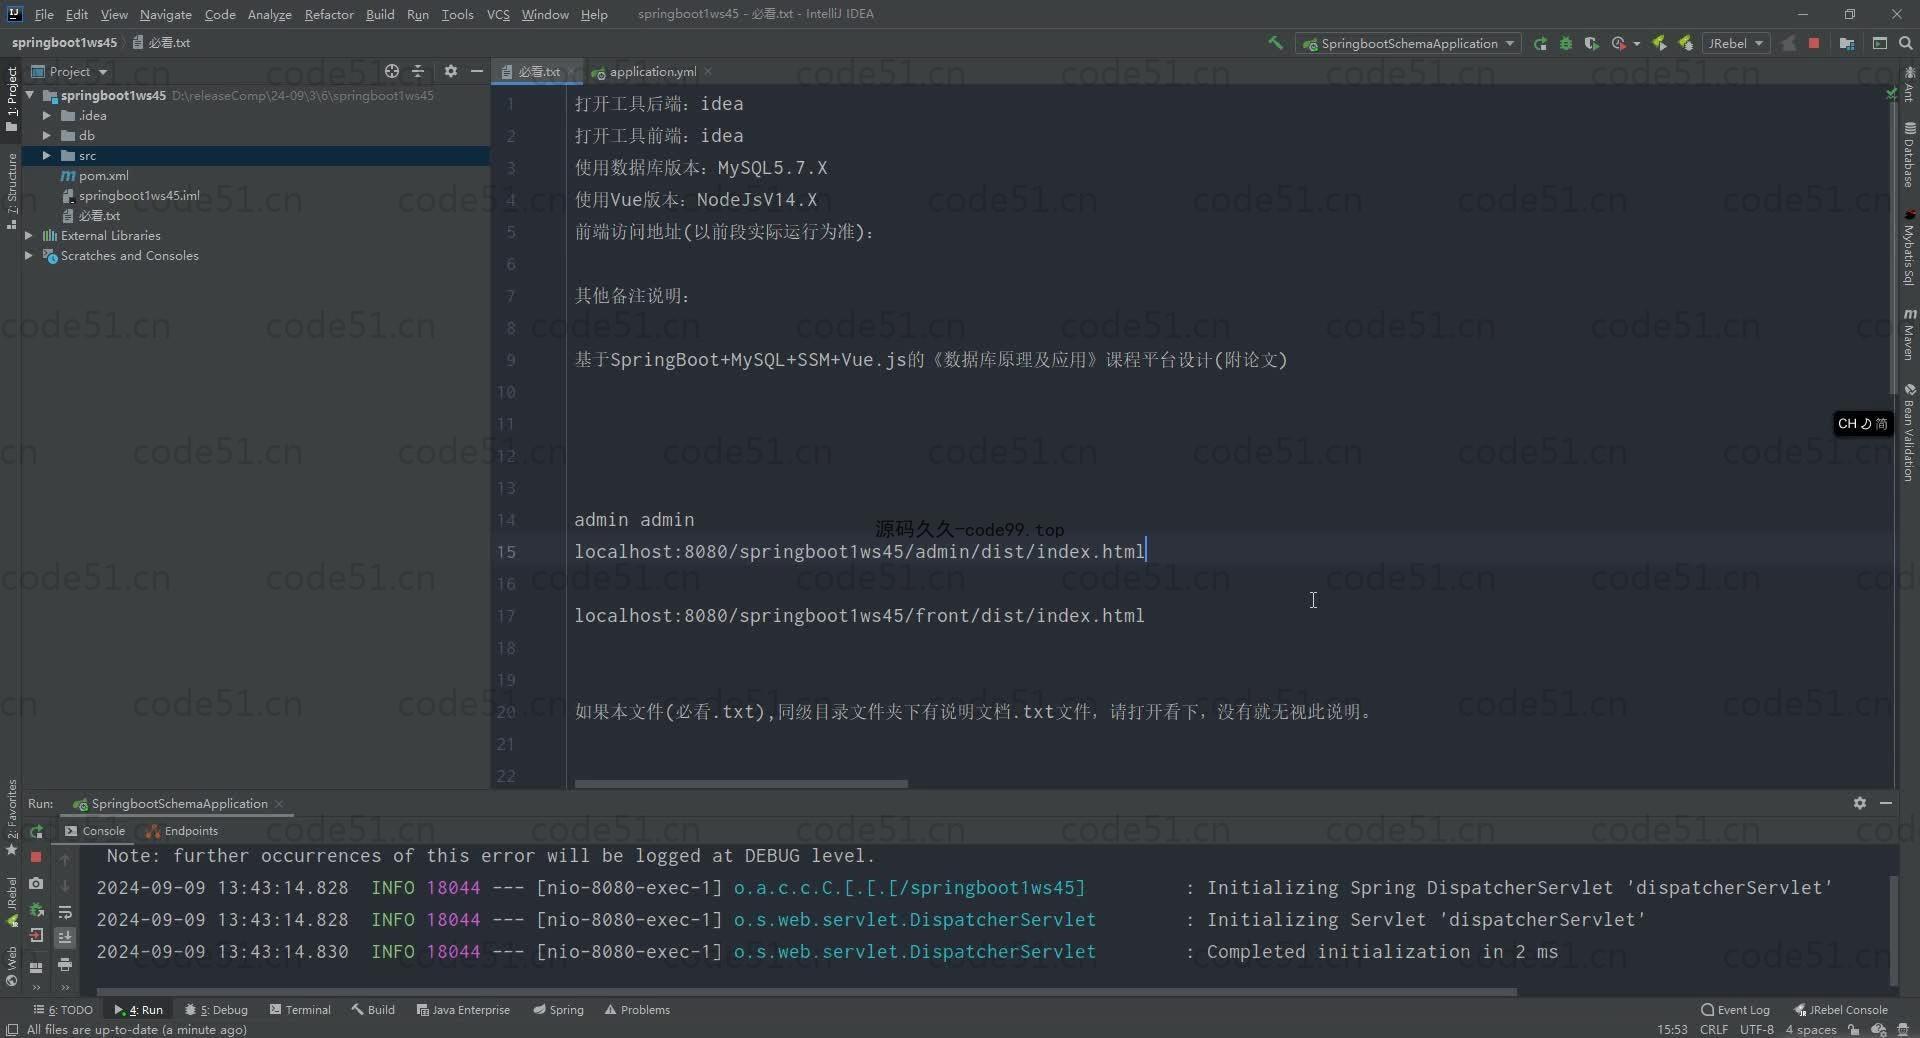Launch Debug with JRebel rocket icon
Image resolution: width=1920 pixels, height=1038 pixels.
(x=1686, y=43)
